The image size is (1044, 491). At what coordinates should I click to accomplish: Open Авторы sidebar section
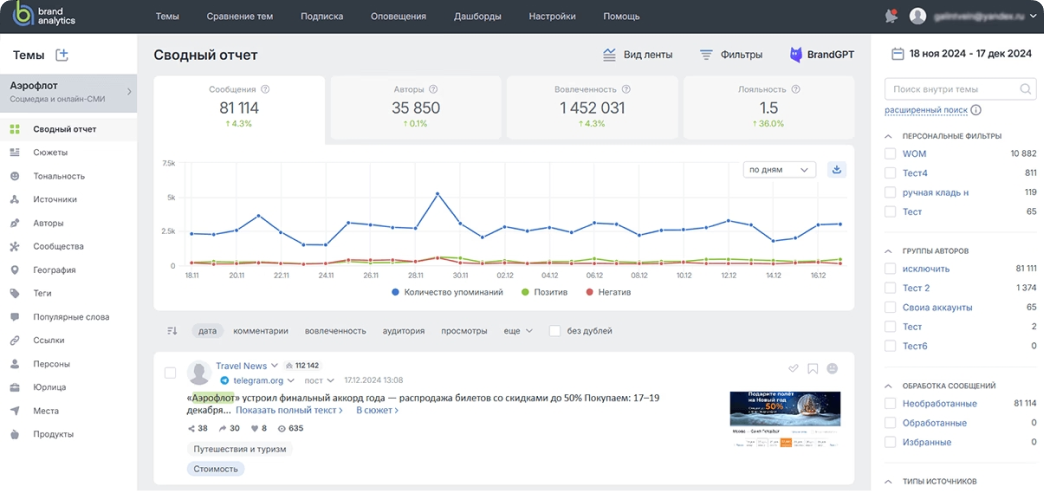click(x=48, y=223)
